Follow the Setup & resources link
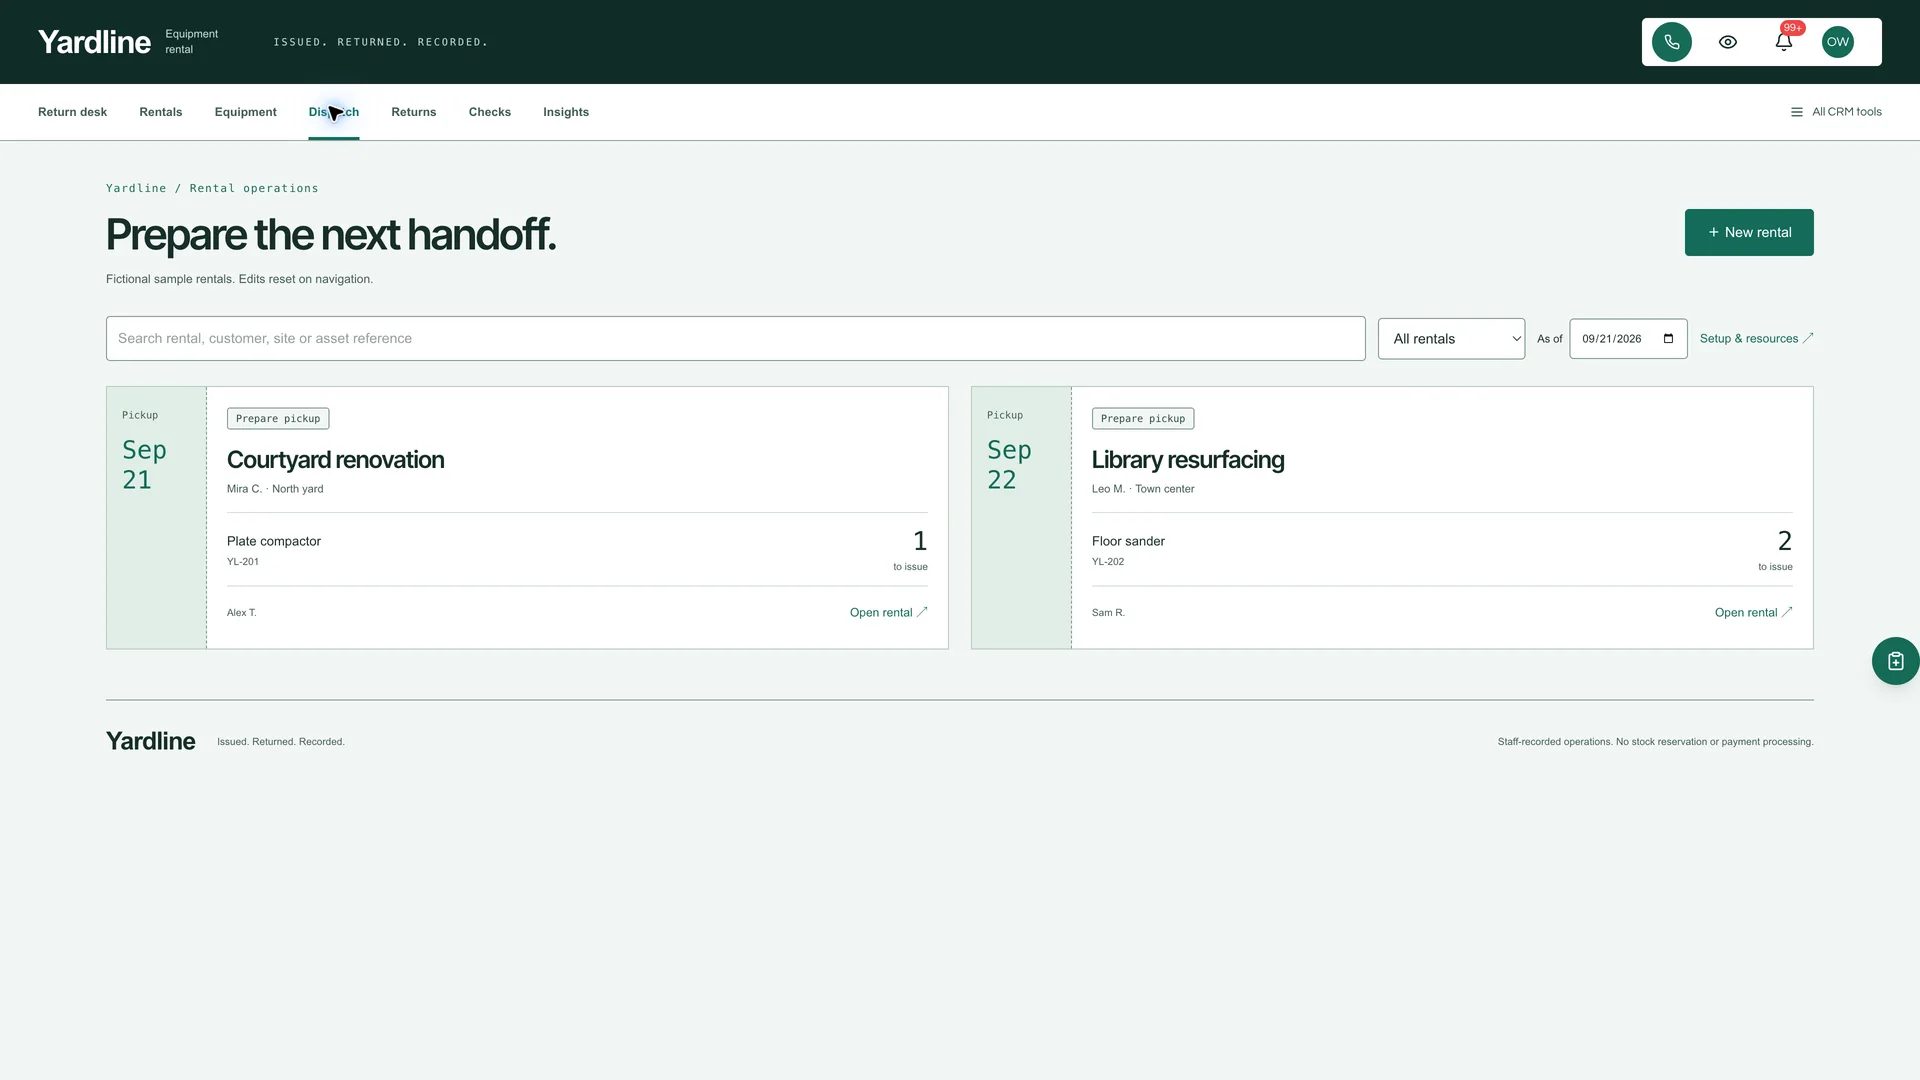Screen dimensions: 1920x1080 (1756, 339)
